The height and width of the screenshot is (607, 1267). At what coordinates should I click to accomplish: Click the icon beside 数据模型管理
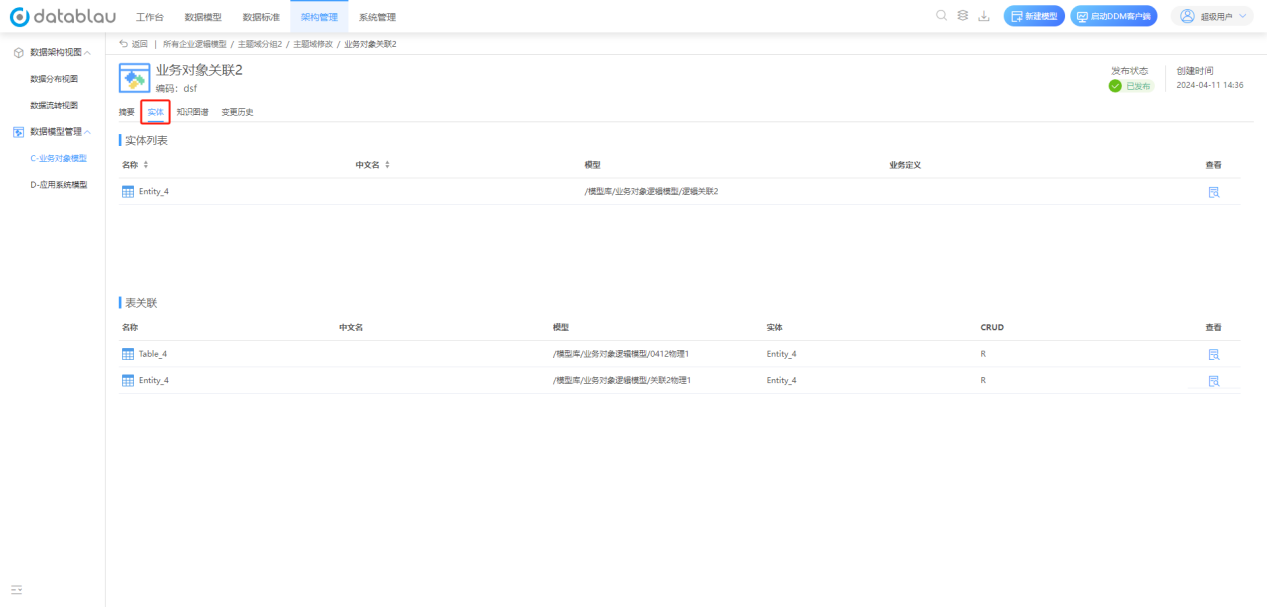click(x=19, y=132)
